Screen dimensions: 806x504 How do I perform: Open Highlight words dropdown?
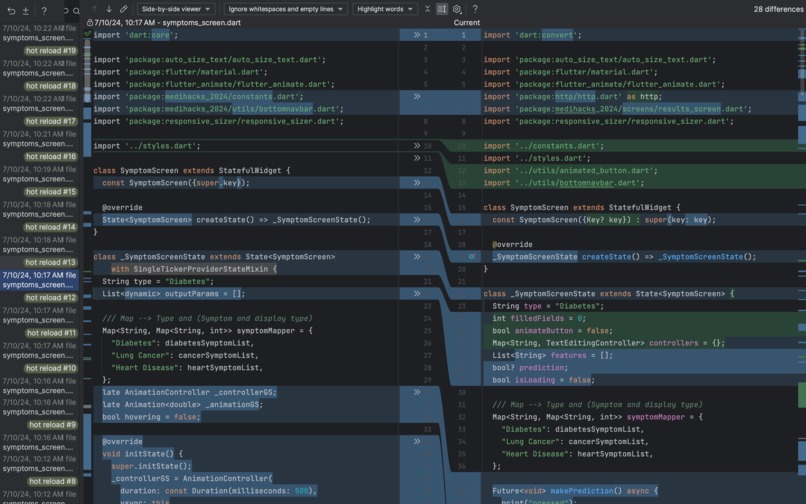point(385,9)
